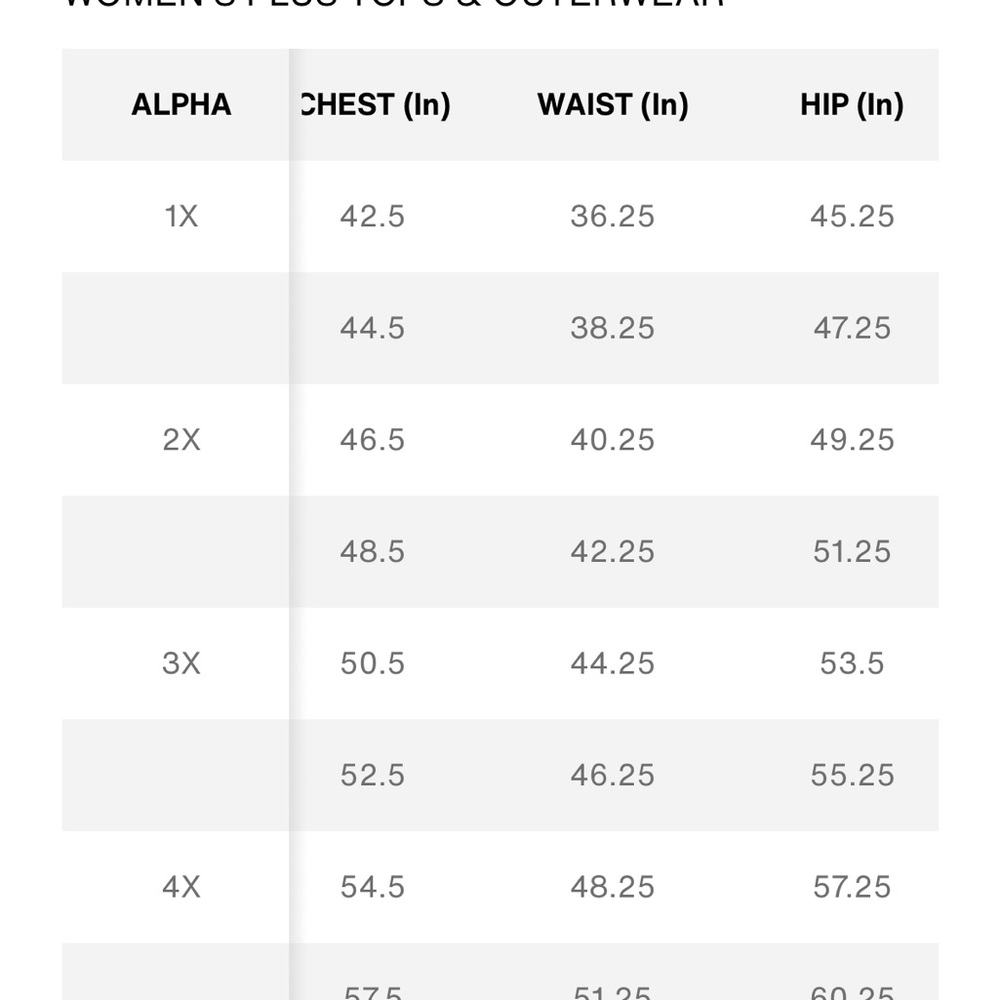This screenshot has width=1000, height=1000.
Task: Select the 1X size row label
Action: 181,216
